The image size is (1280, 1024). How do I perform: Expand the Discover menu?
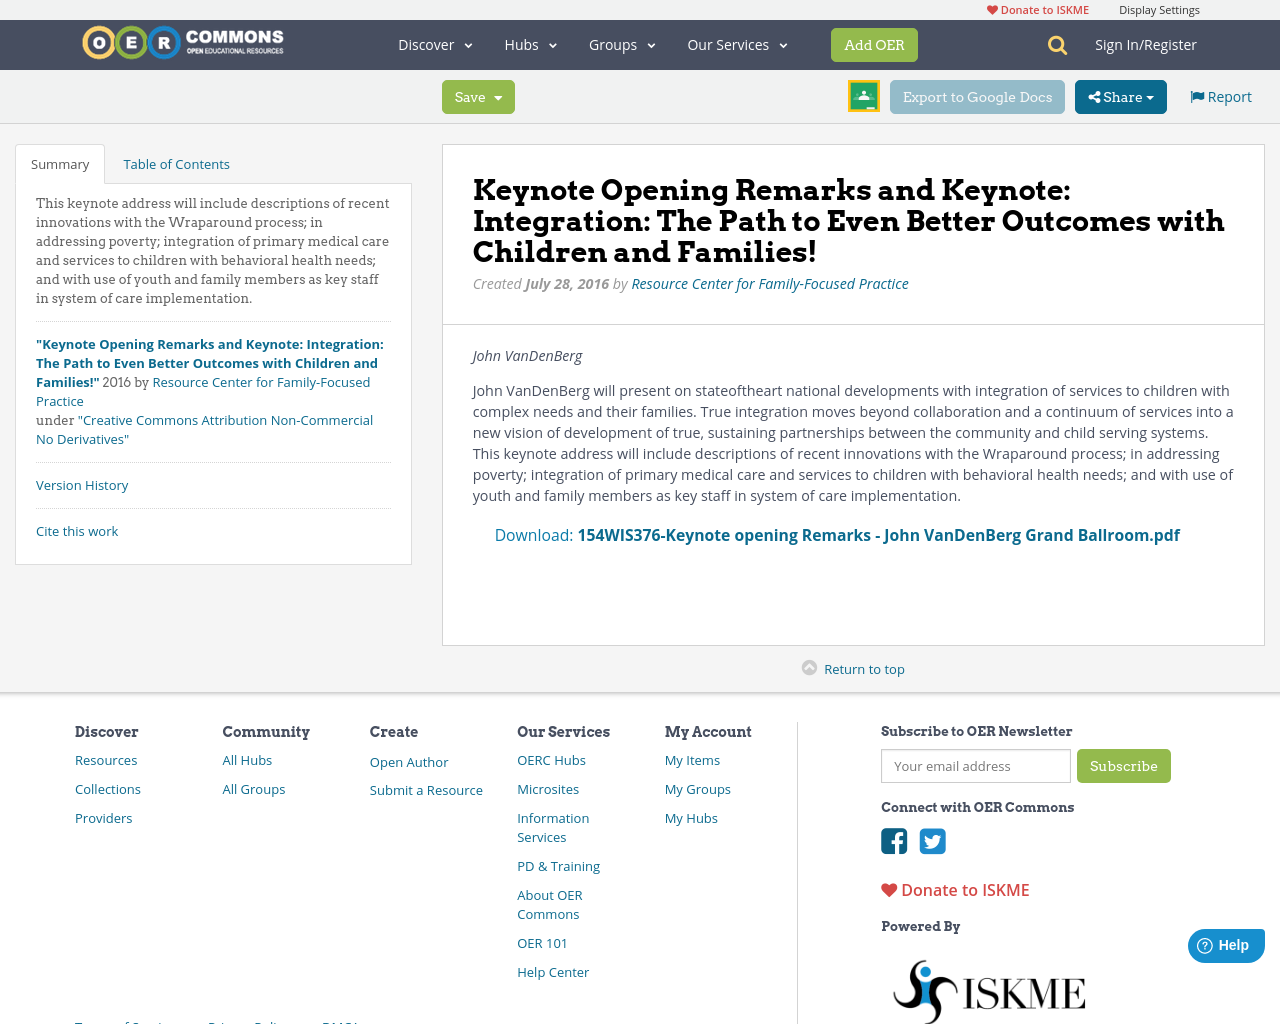tap(435, 45)
